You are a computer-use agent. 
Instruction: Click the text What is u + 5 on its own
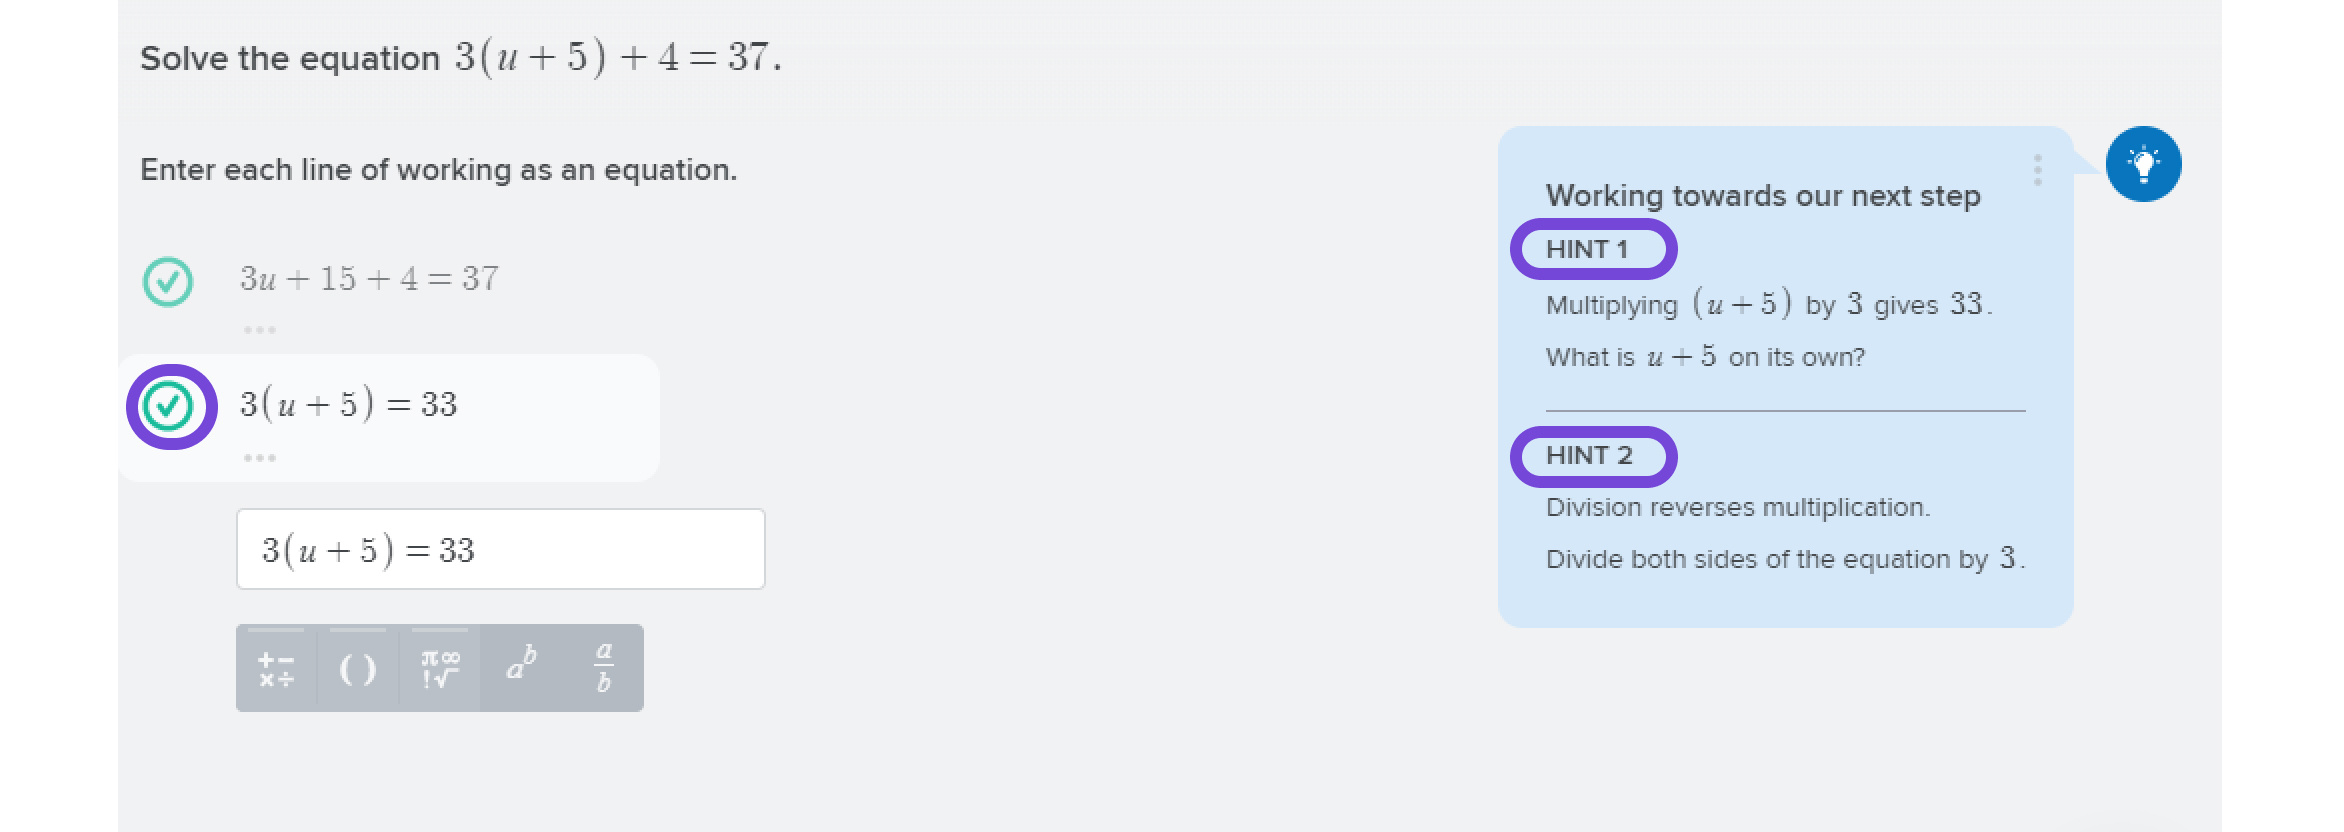pos(1705,357)
